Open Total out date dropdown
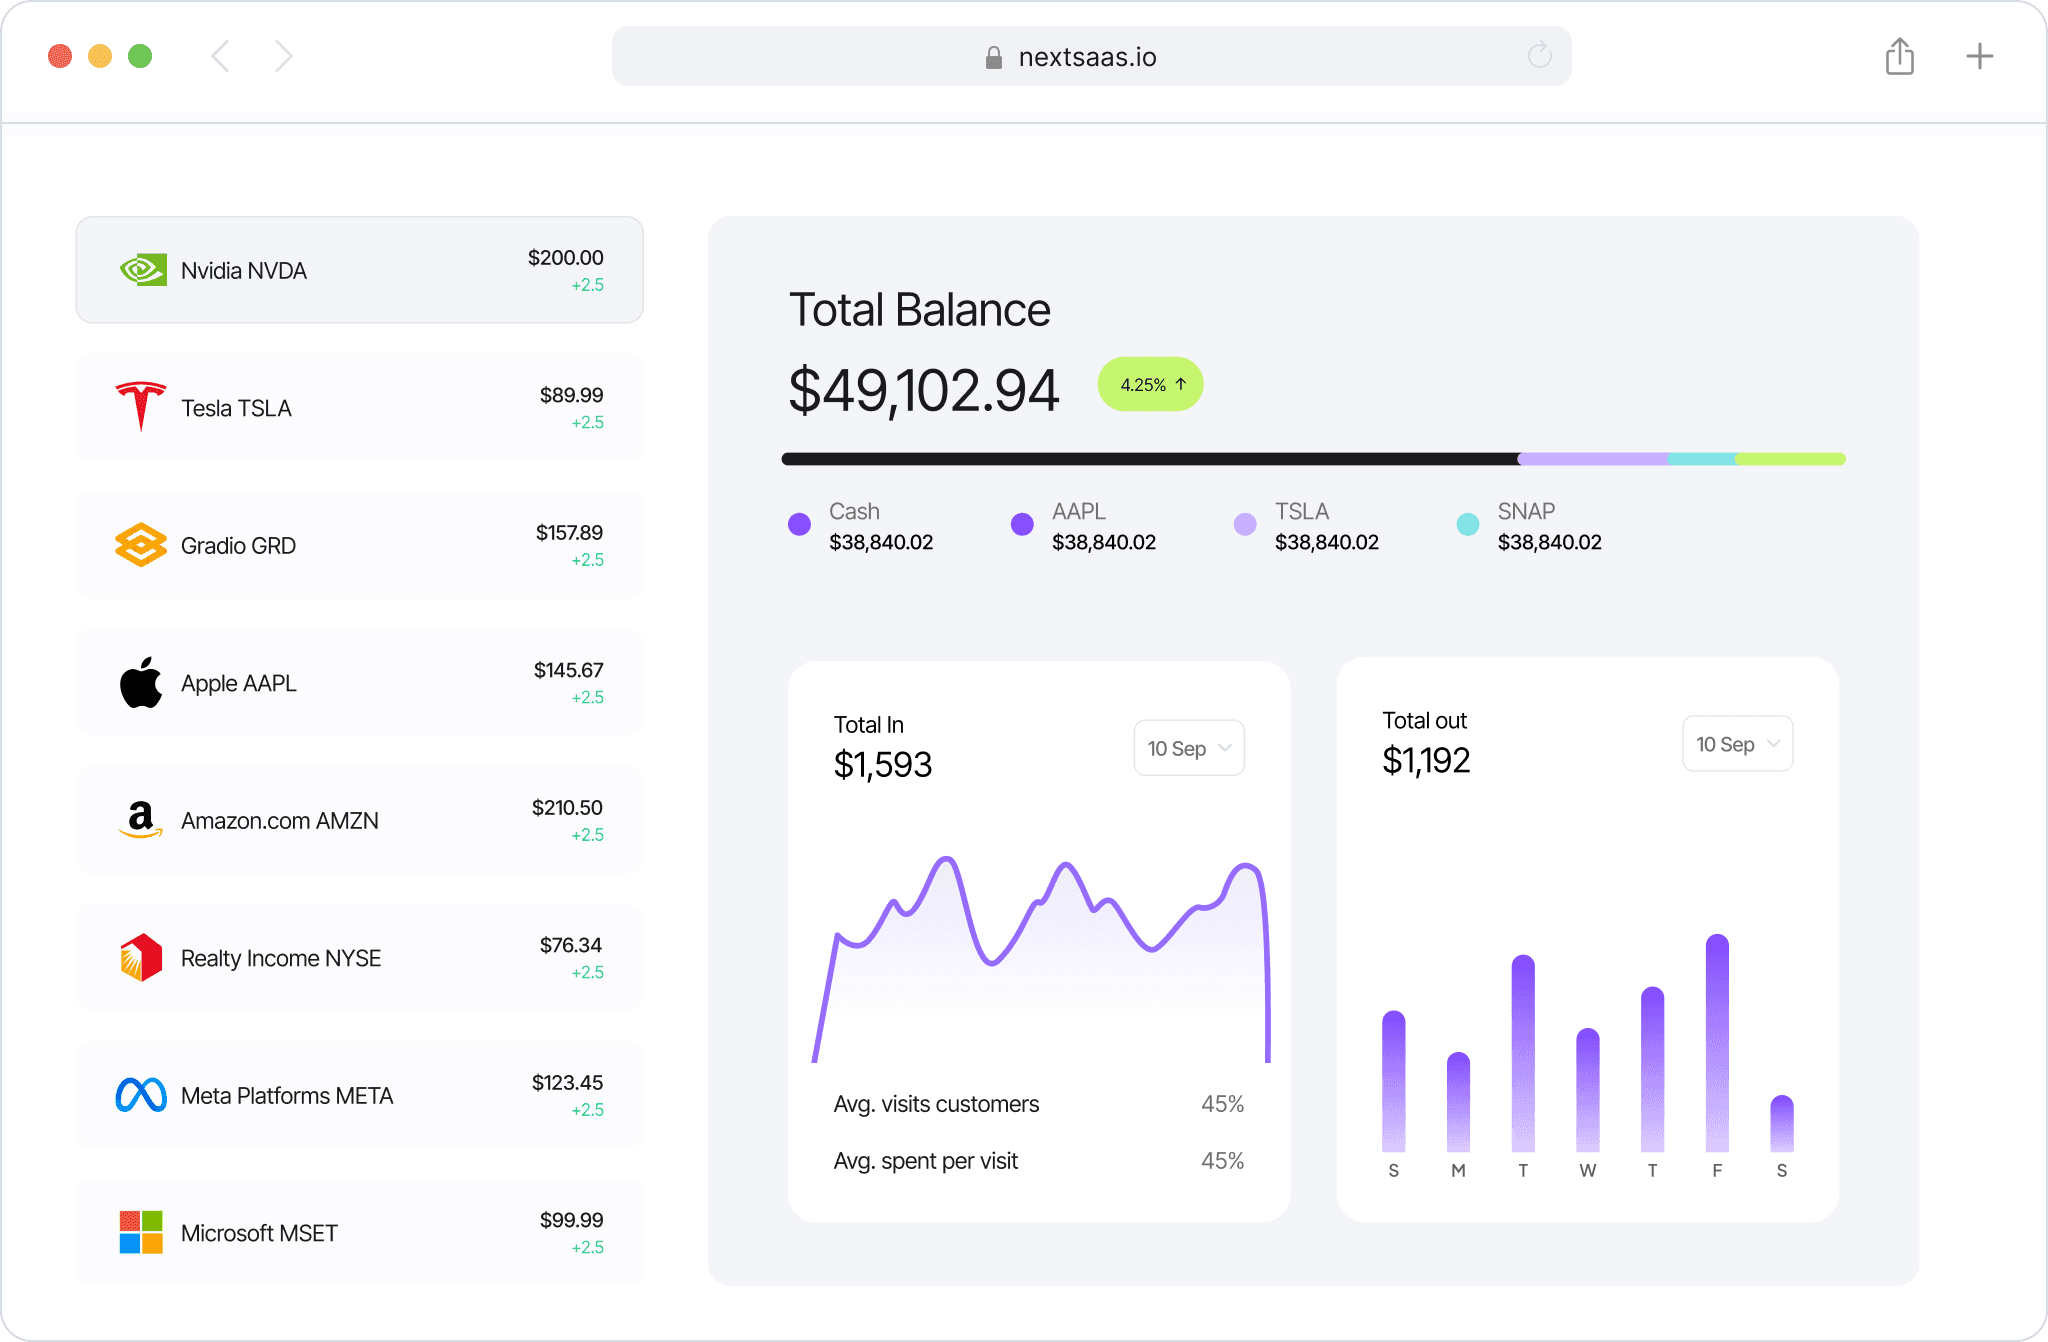 pos(1737,744)
